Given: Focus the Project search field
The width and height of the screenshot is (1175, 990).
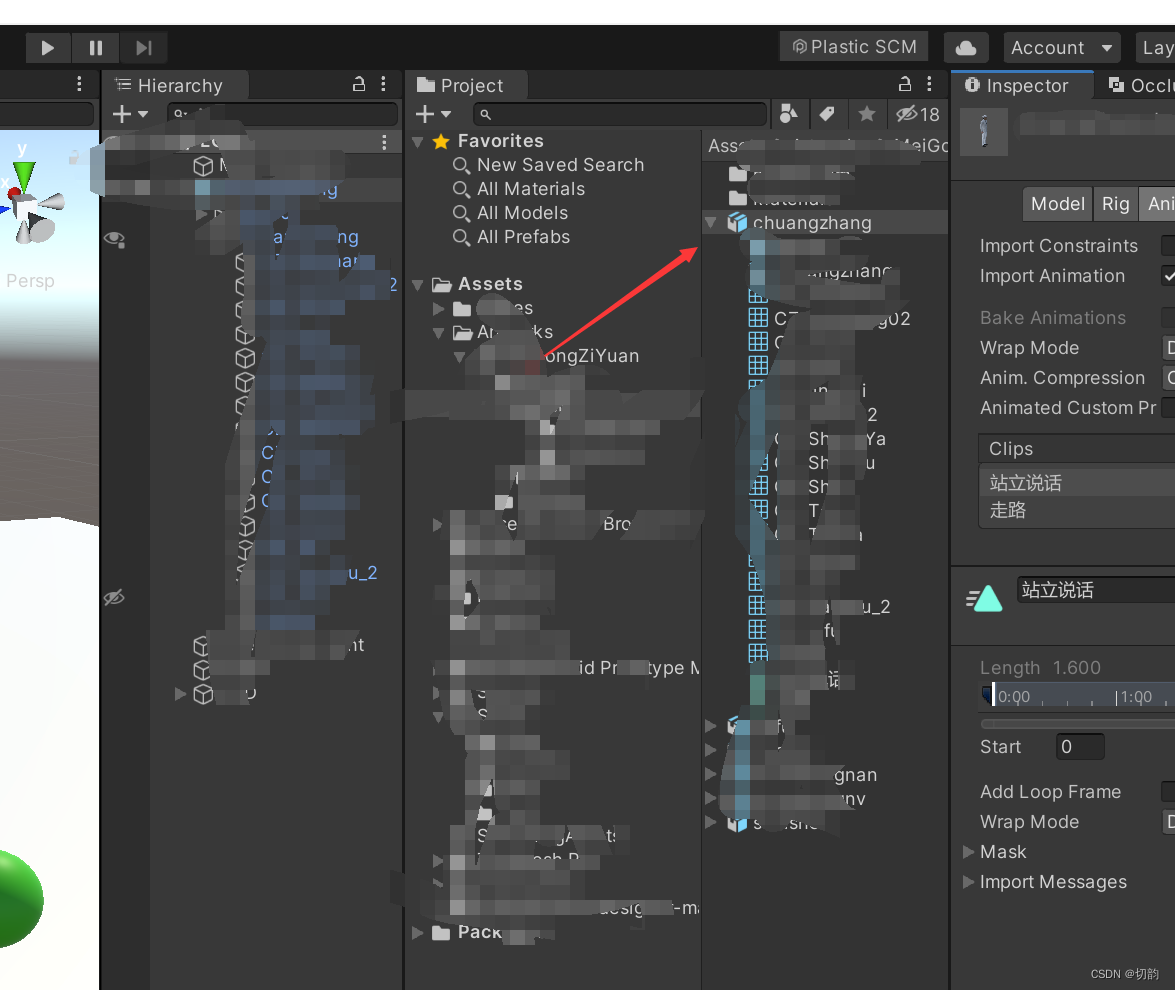Looking at the screenshot, I should [x=619, y=114].
